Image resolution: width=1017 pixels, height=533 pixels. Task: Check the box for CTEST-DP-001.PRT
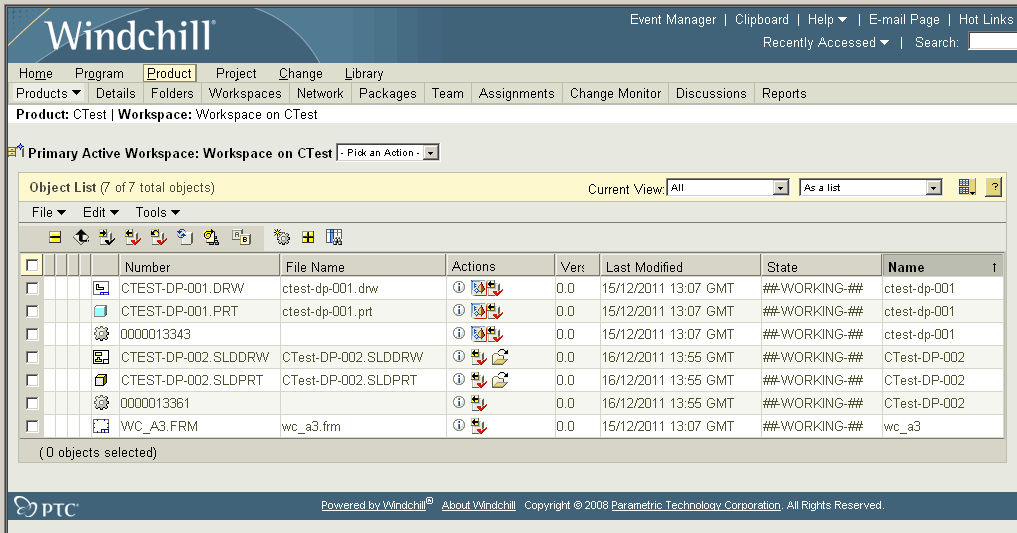32,311
